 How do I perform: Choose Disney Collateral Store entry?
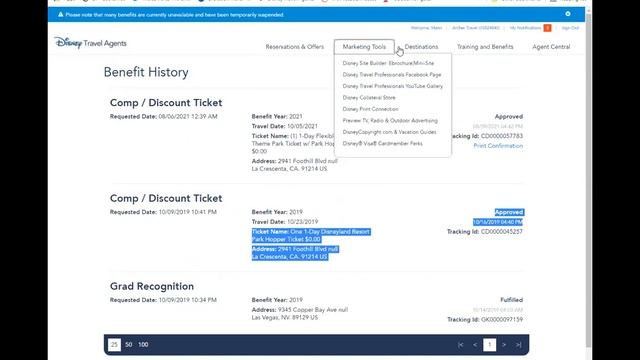coord(369,98)
